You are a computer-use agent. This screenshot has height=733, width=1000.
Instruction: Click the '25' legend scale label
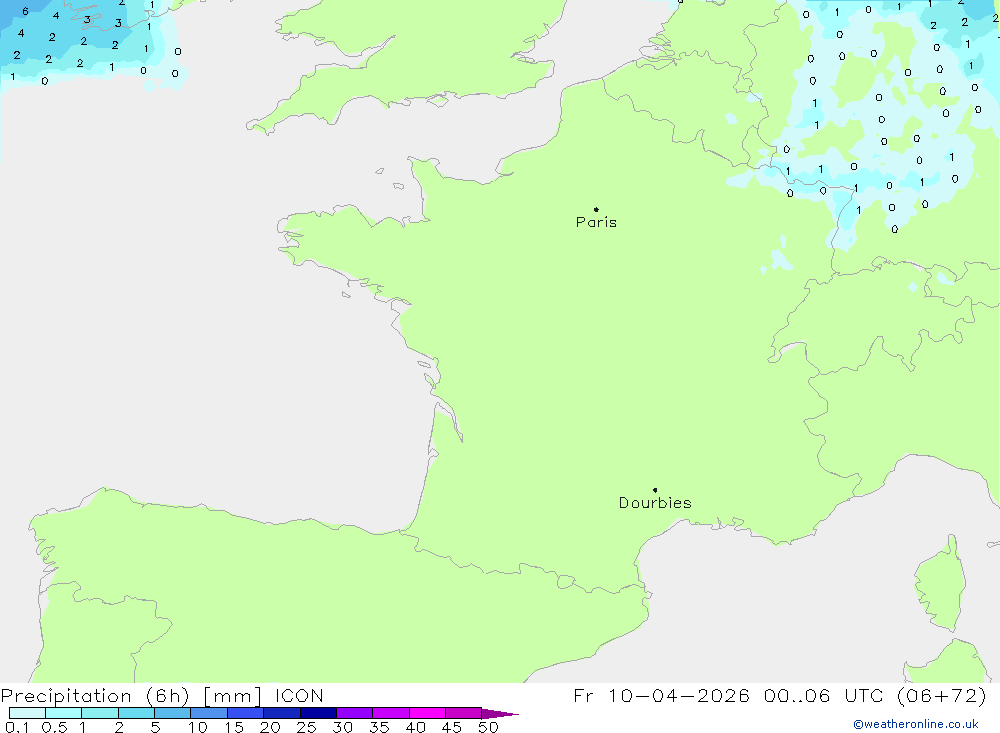[x=306, y=727]
